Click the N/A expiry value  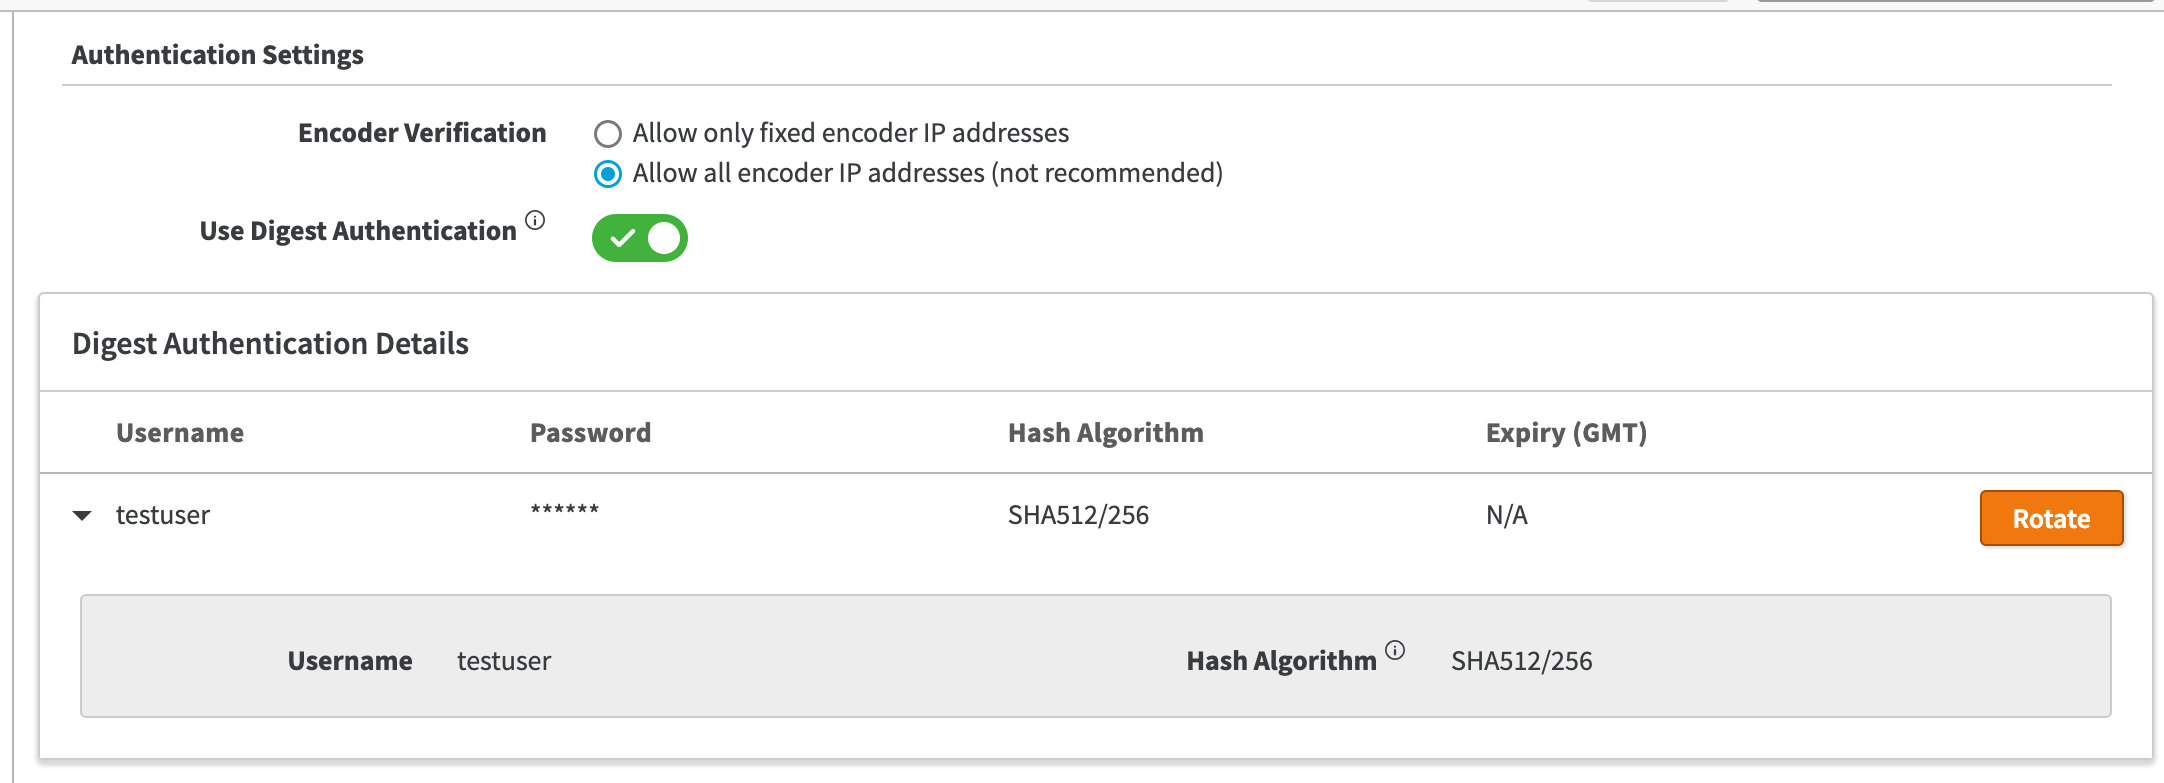coord(1506,516)
